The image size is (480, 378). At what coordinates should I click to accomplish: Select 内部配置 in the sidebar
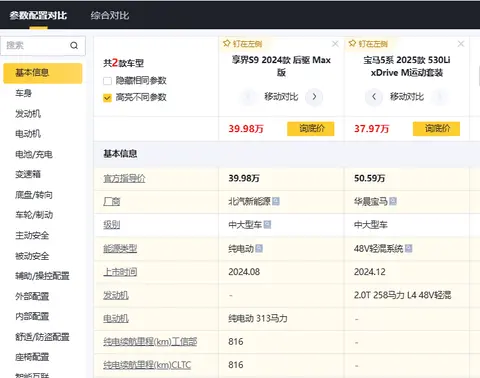32,316
